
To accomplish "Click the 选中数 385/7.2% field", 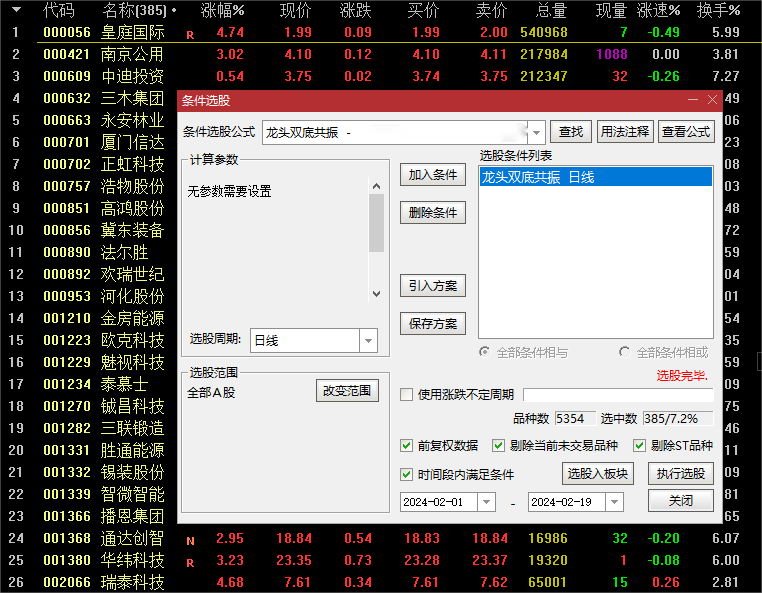I will pyautogui.click(x=678, y=419).
